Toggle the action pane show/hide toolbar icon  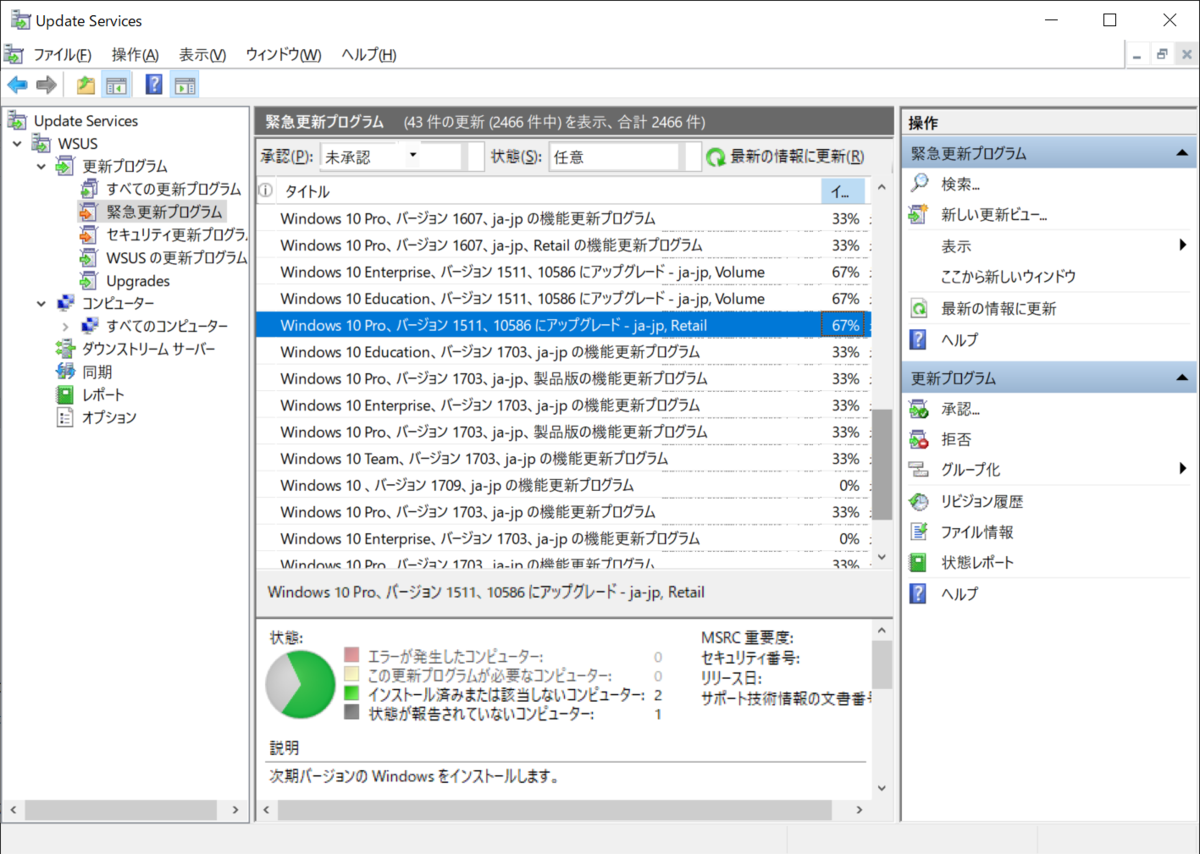[184, 85]
